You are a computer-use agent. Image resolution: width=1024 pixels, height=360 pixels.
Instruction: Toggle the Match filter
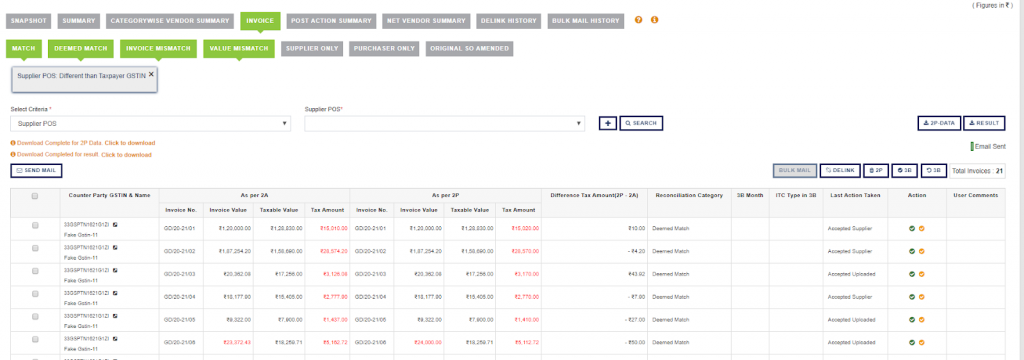coord(24,49)
